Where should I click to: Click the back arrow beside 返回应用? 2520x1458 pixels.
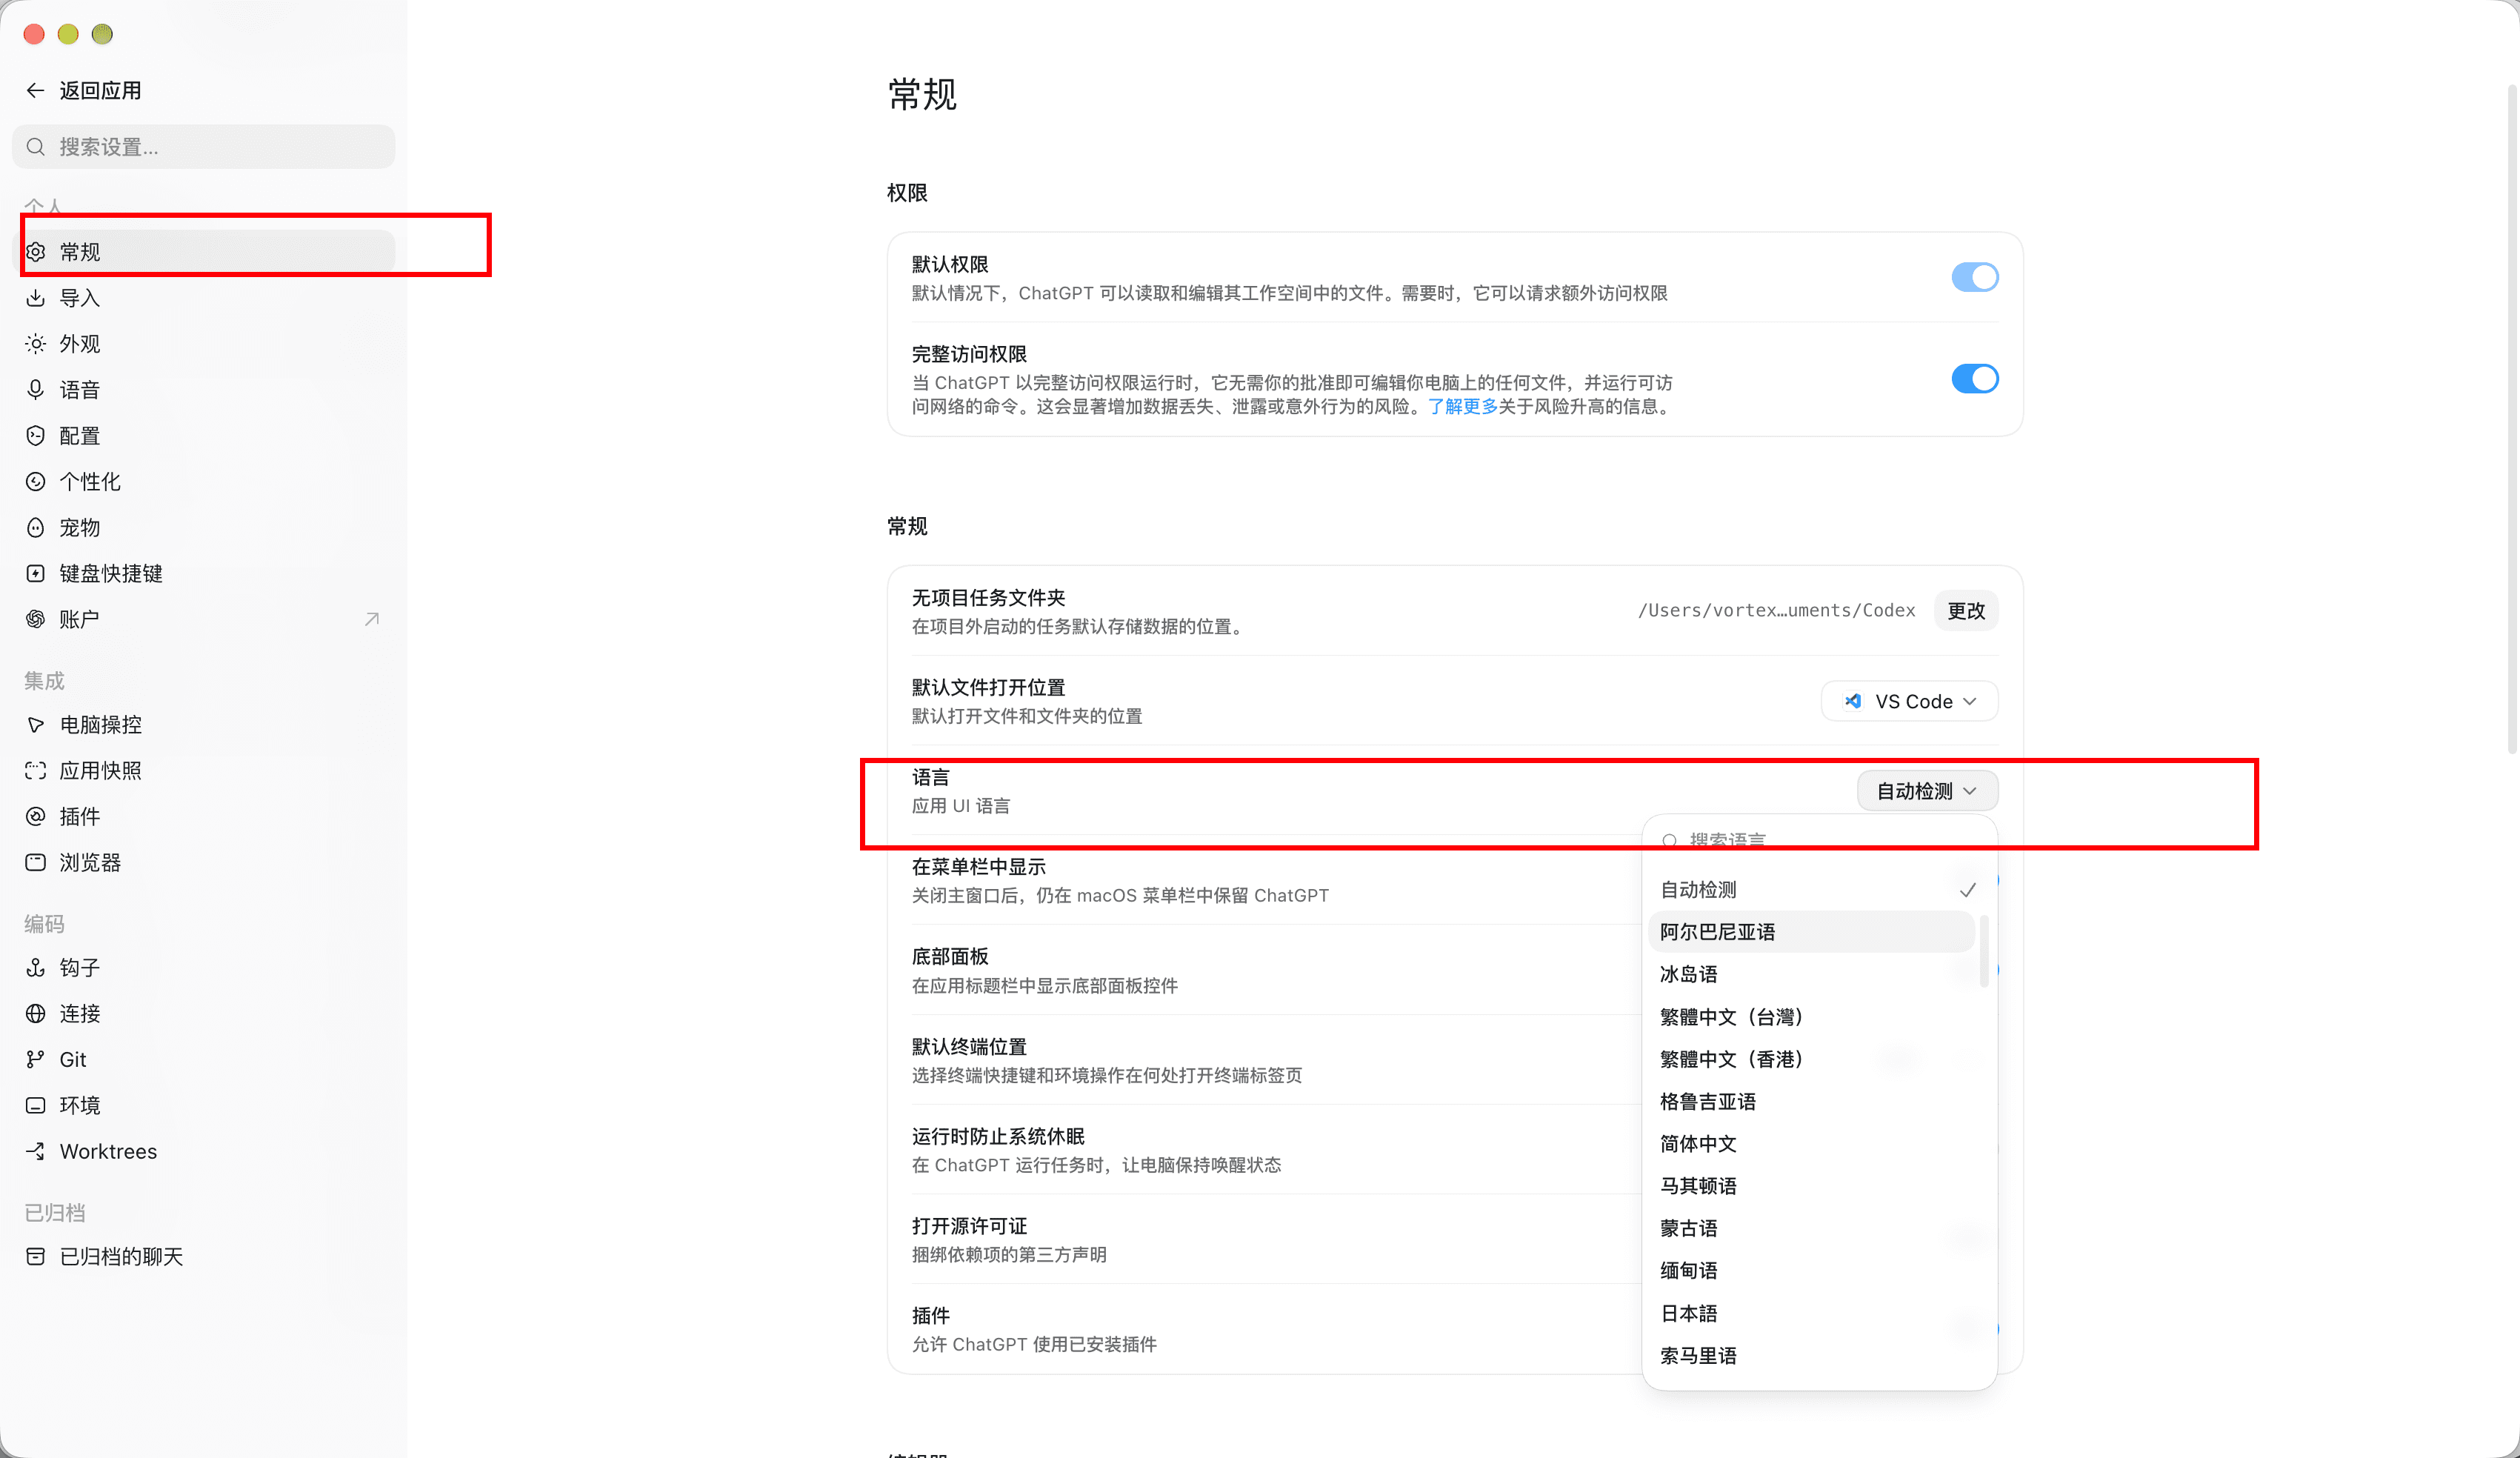pos(35,91)
